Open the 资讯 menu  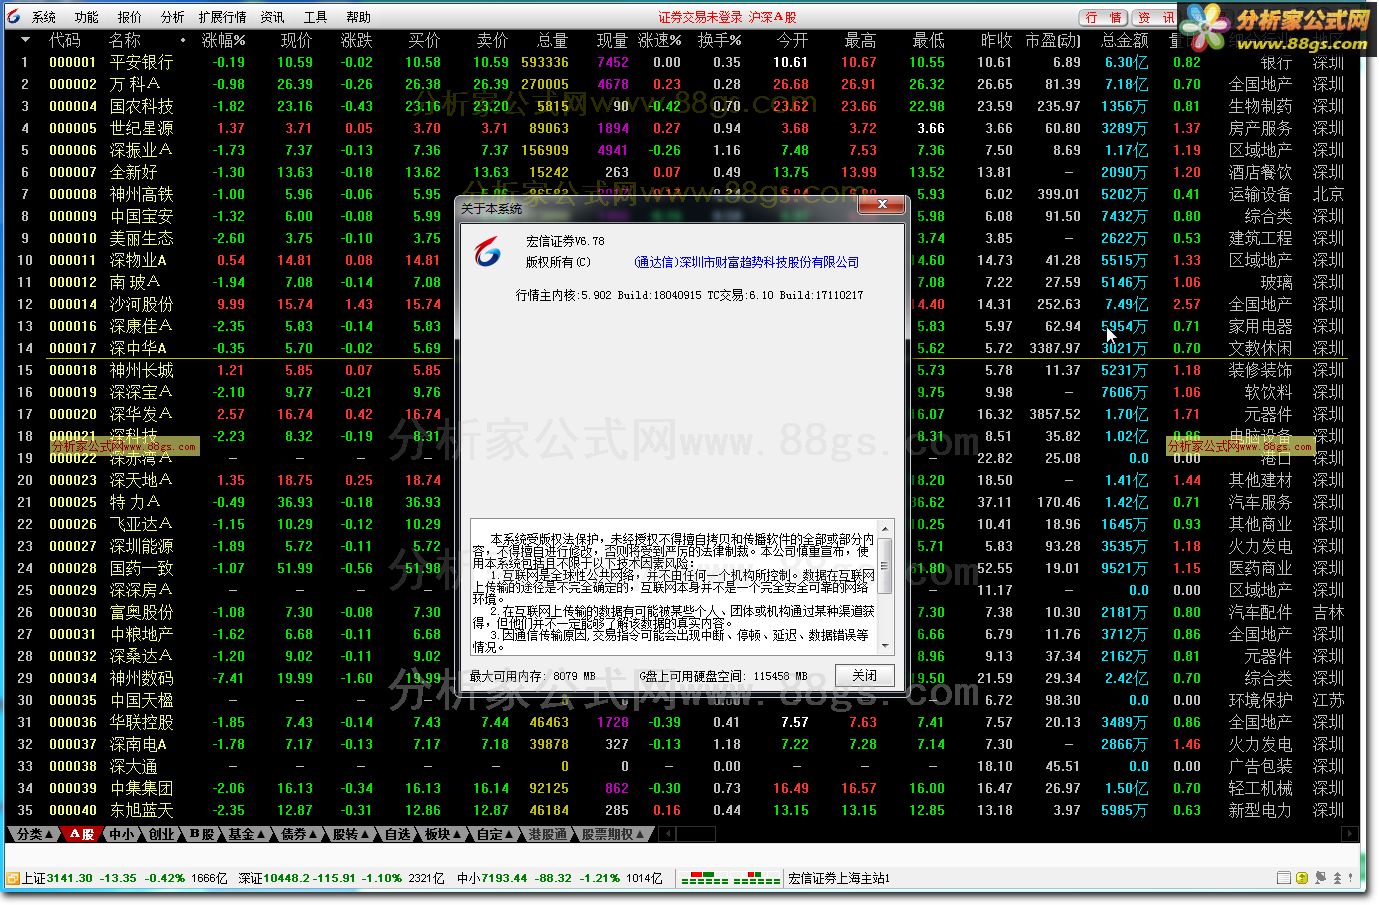pos(272,17)
